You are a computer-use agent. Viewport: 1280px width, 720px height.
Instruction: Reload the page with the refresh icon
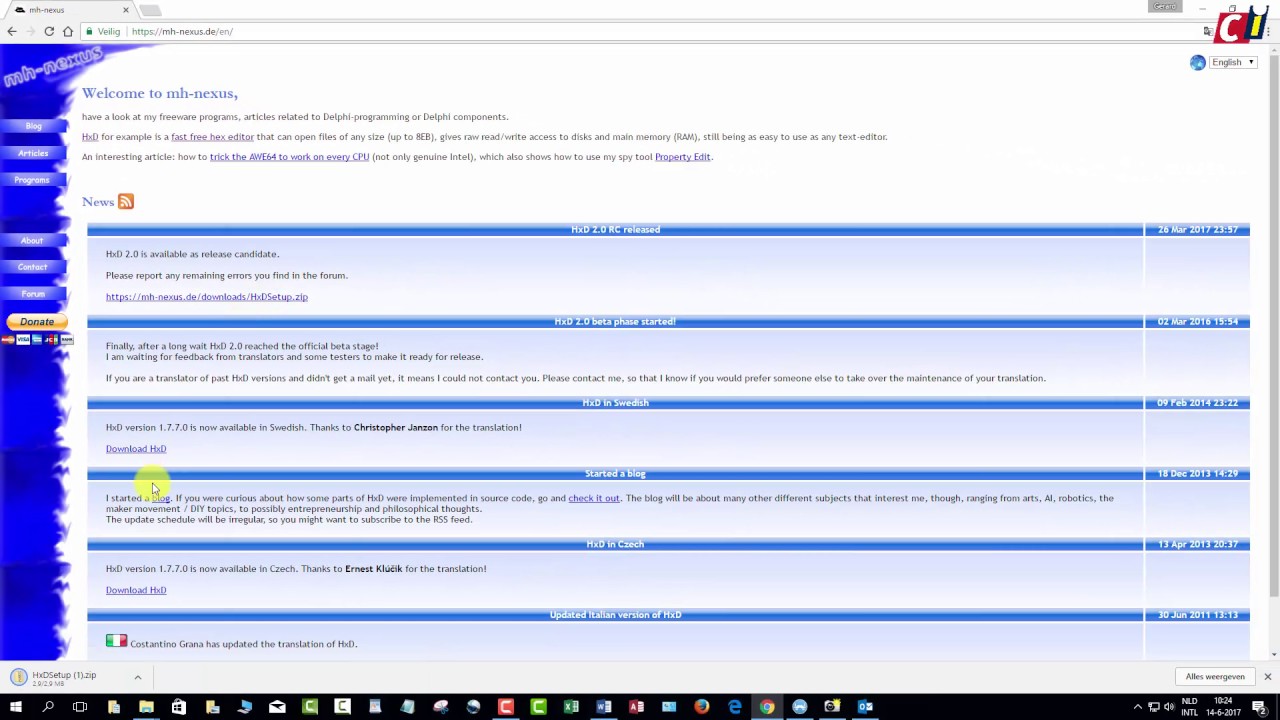pyautogui.click(x=48, y=31)
